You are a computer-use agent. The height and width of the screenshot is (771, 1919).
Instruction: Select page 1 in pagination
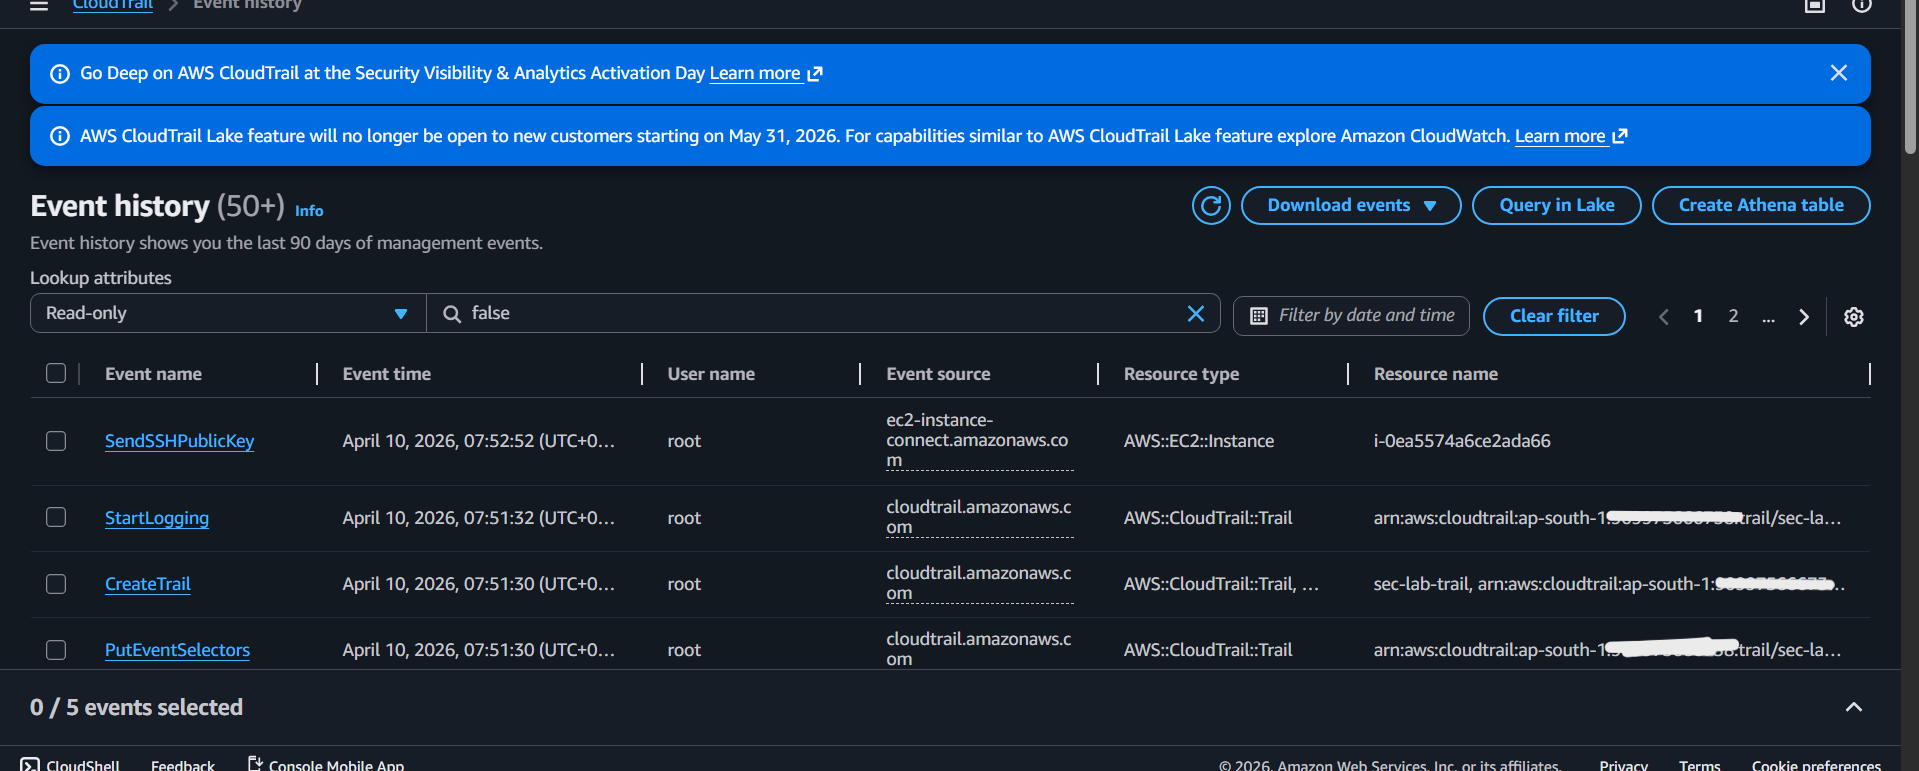(1698, 316)
